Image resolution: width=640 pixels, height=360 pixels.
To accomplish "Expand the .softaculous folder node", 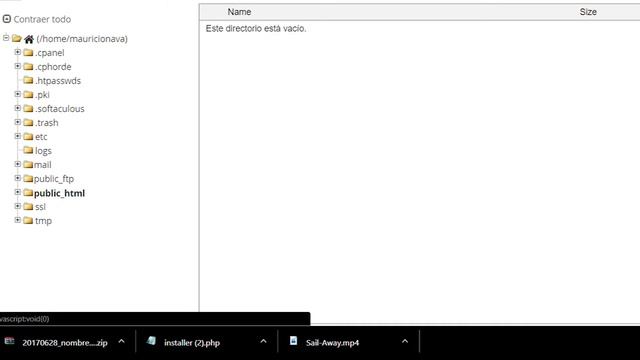I will pos(18,108).
